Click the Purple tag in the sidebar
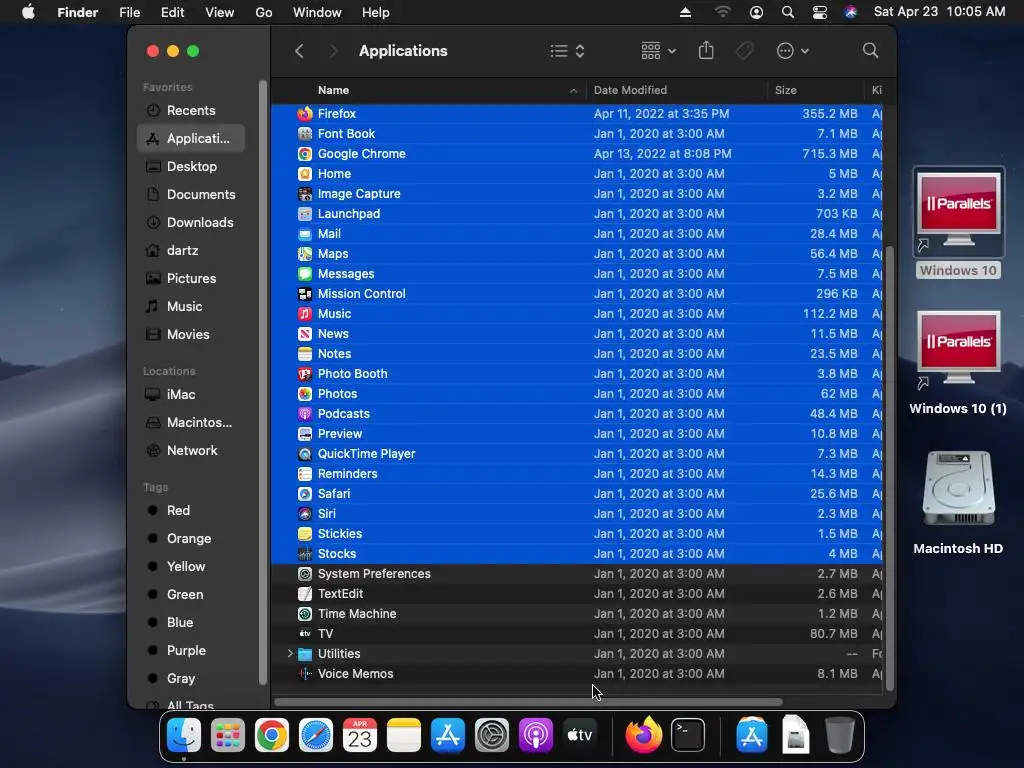 point(191,650)
